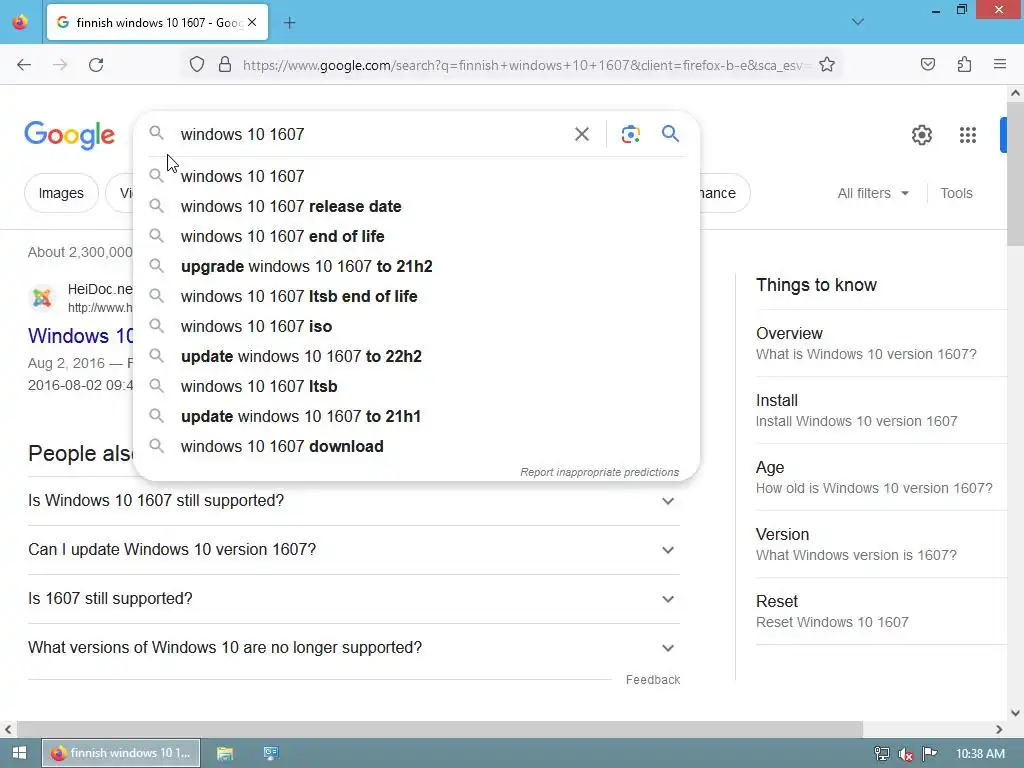Open Firefox application hamburger menu
Viewport: 1024px width, 768px height.
[x=1000, y=64]
